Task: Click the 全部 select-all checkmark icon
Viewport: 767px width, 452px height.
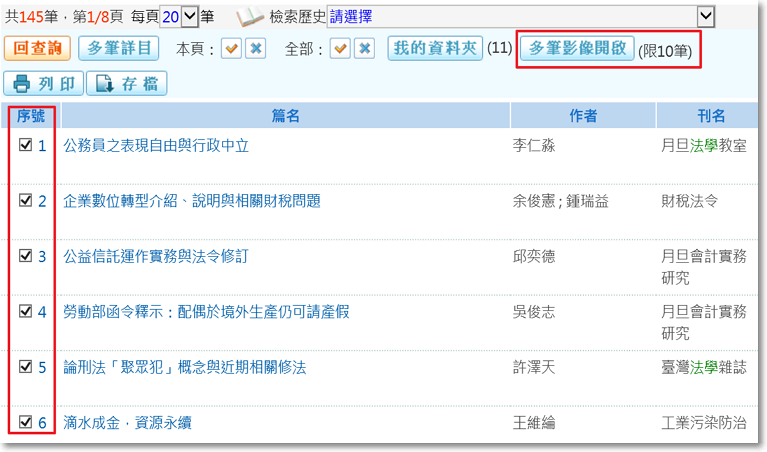Action: tap(341, 49)
